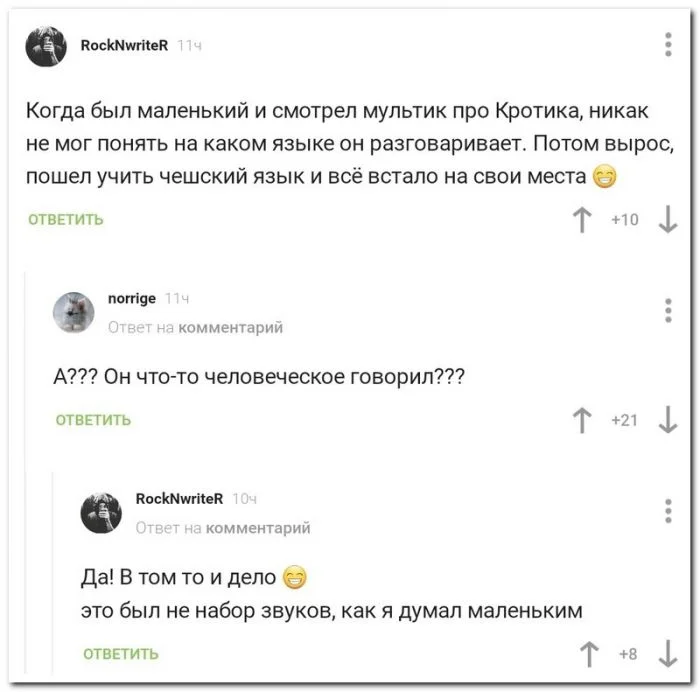Screen dimensions: 700x692
Task: Upvote the last reply with +8 rating
Action: 587,654
